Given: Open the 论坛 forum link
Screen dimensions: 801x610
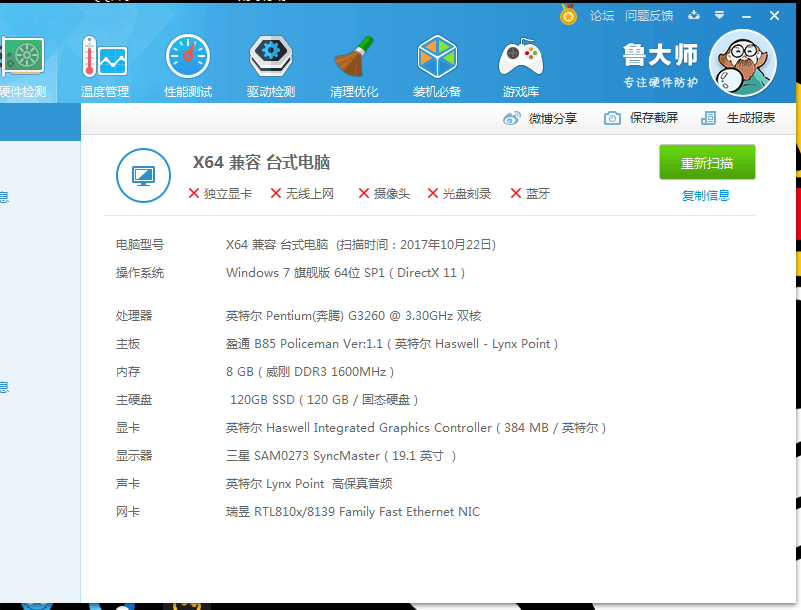Looking at the screenshot, I should tap(602, 16).
